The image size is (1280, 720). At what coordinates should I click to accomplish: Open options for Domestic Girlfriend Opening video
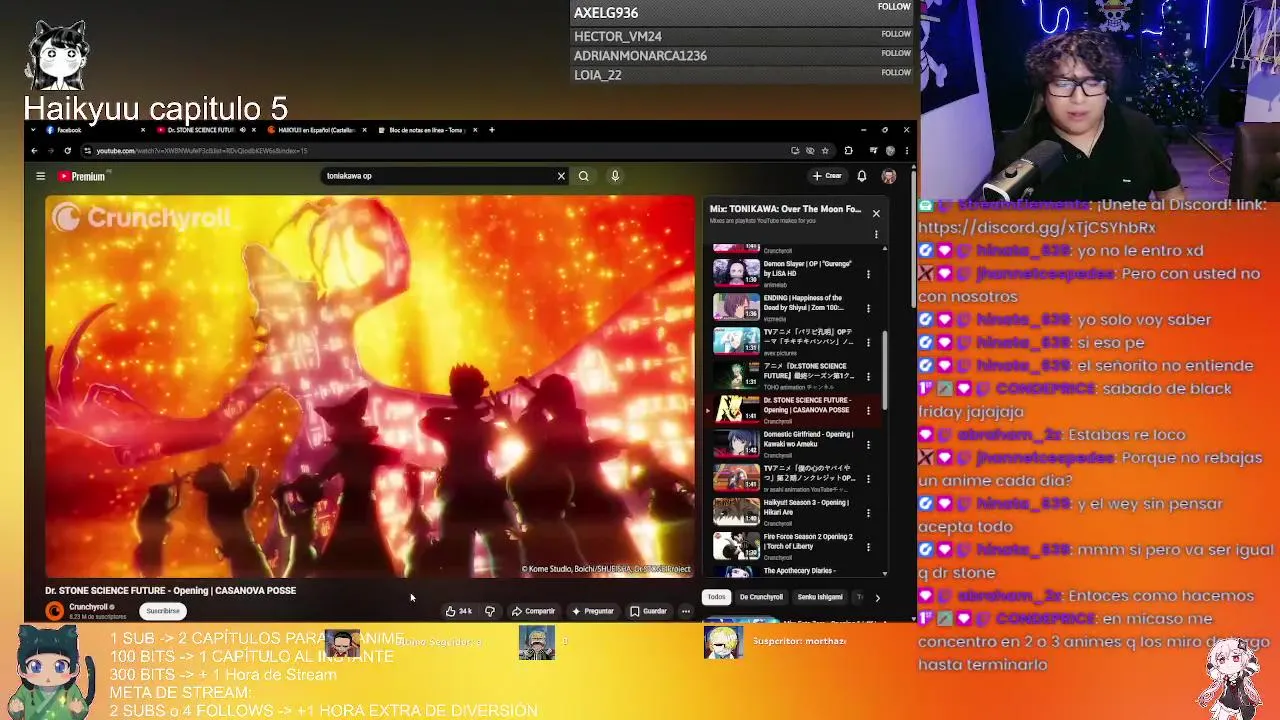tap(868, 444)
